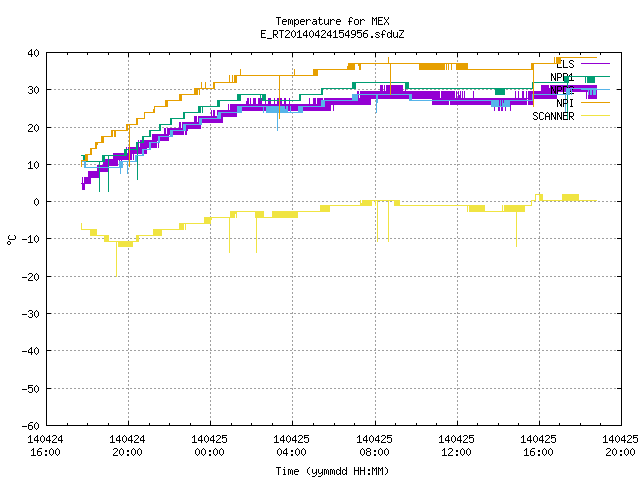This screenshot has width=640, height=480.
Task: Click the y-axis label -50
Action: (x=31, y=389)
